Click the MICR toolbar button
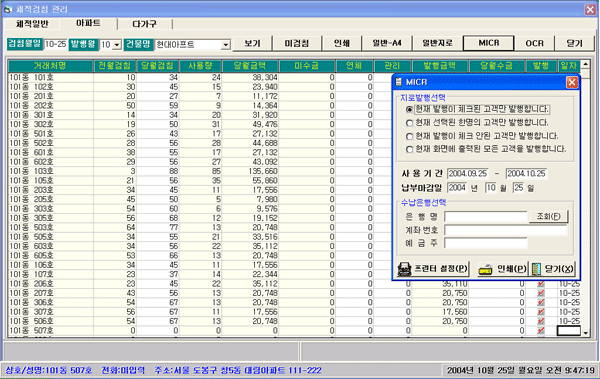600x379 pixels. pos(489,43)
